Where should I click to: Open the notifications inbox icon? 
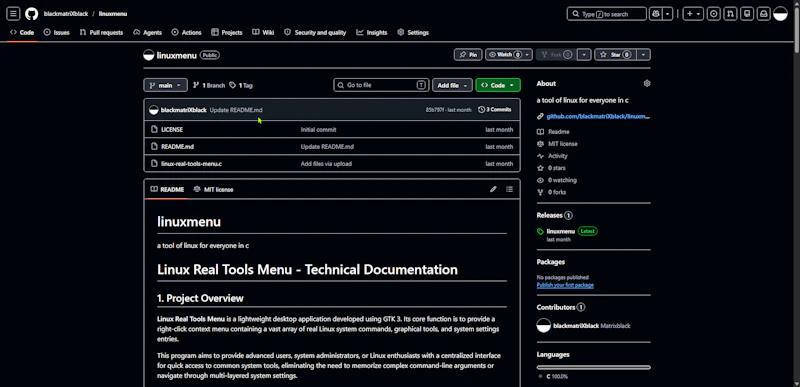click(764, 14)
